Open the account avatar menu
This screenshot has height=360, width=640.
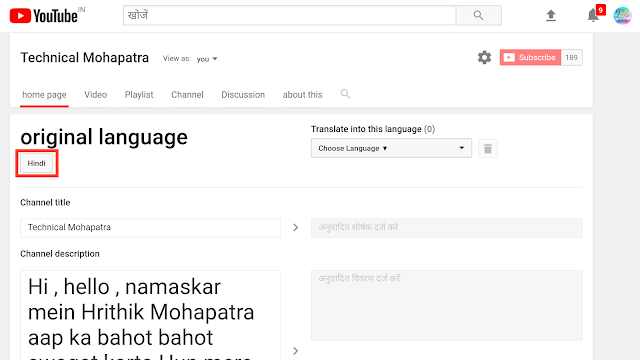(x=622, y=16)
